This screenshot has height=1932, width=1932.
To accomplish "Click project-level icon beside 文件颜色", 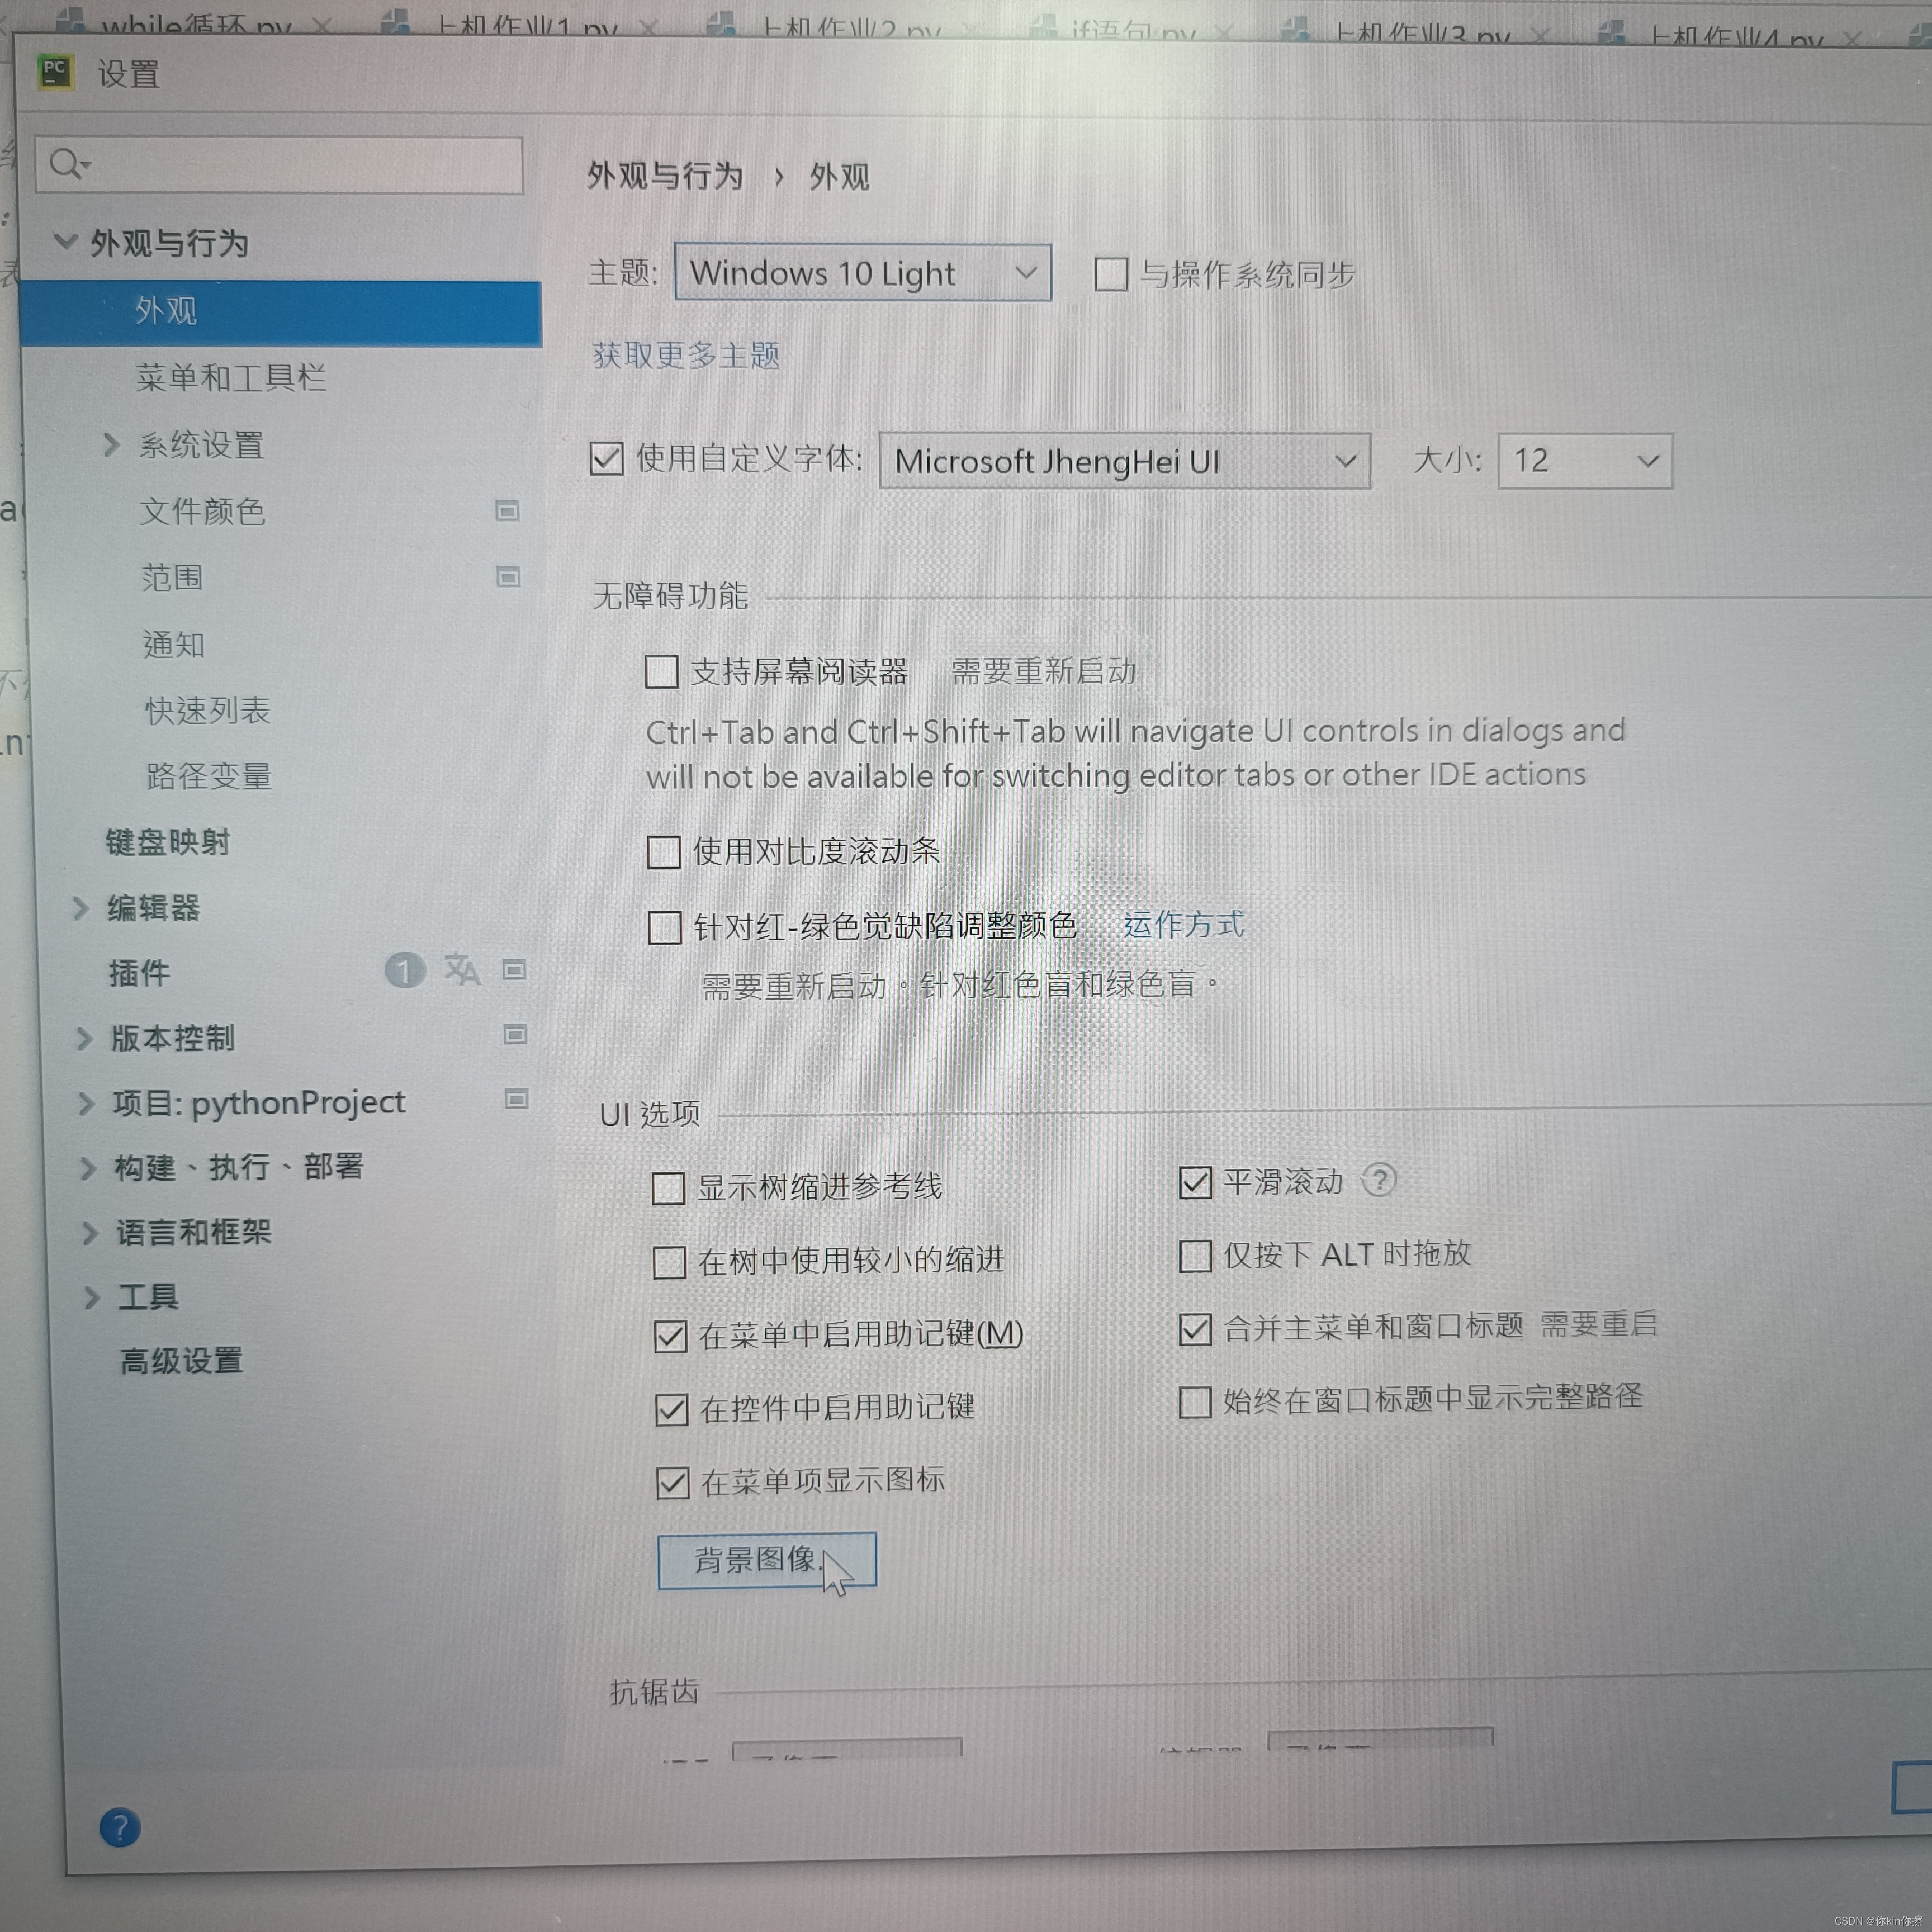I will 507,511.
